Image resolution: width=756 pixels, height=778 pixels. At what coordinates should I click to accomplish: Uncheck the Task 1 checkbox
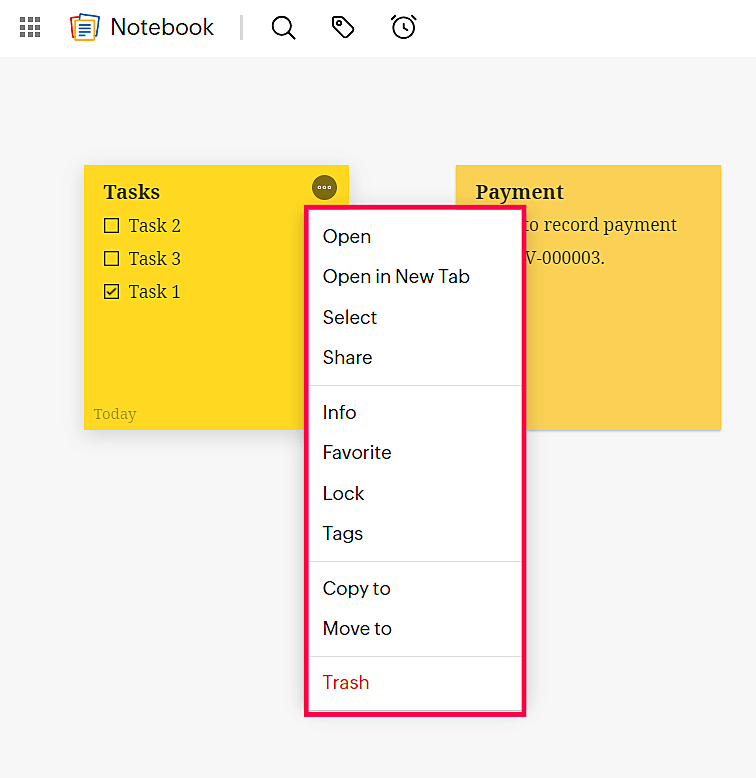112,291
